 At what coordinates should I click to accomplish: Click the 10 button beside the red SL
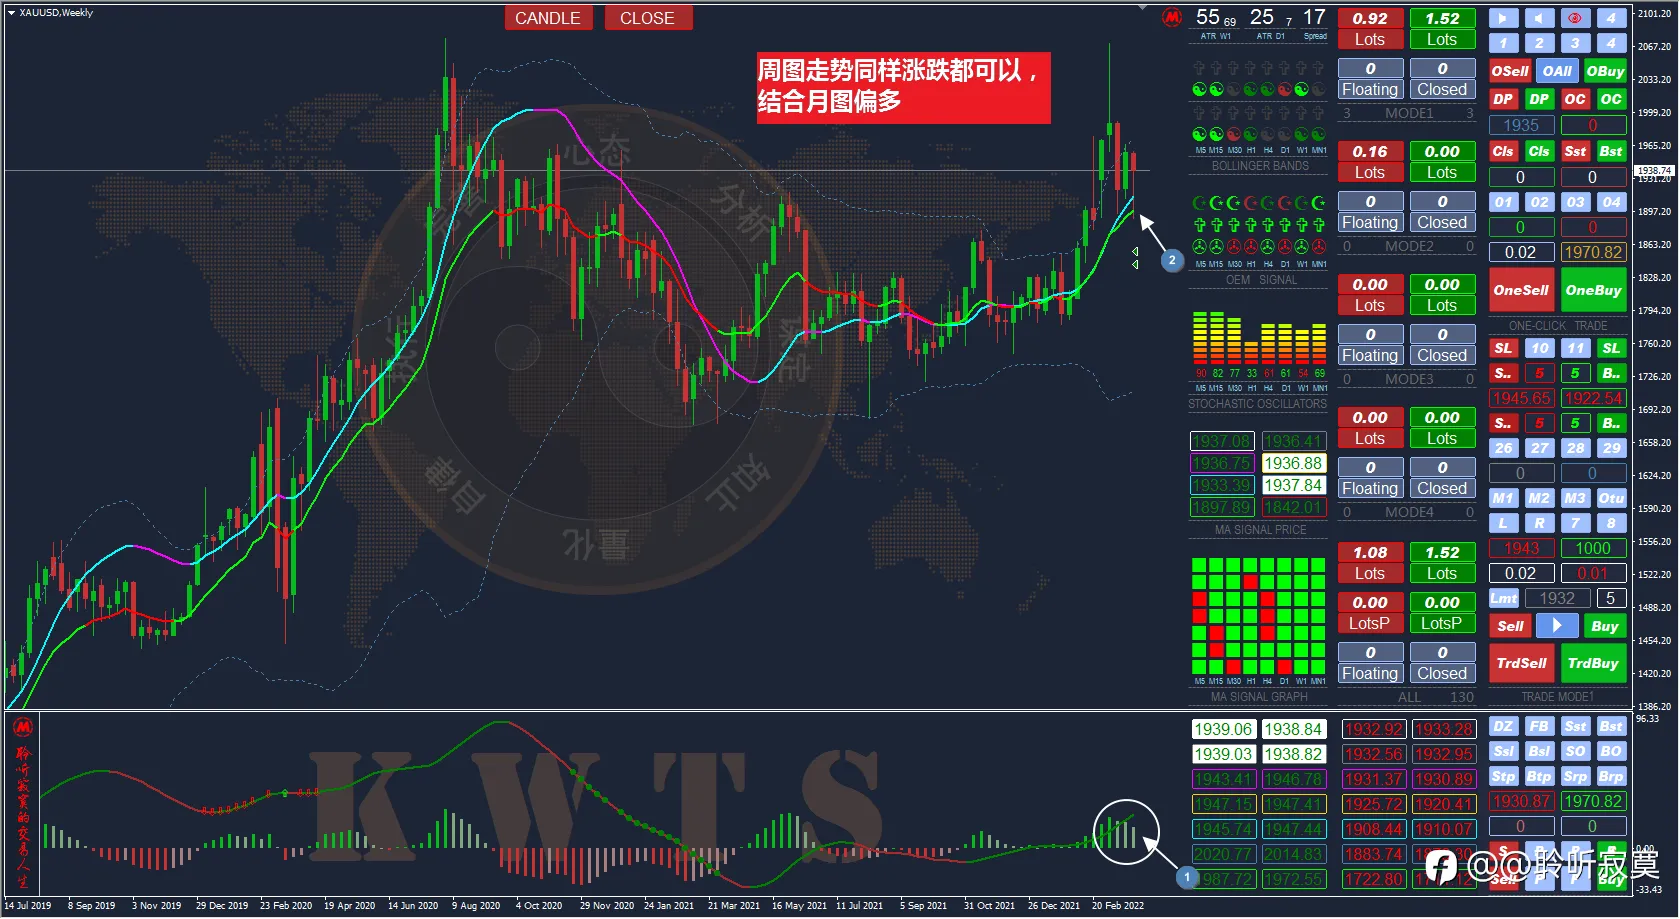click(1539, 348)
